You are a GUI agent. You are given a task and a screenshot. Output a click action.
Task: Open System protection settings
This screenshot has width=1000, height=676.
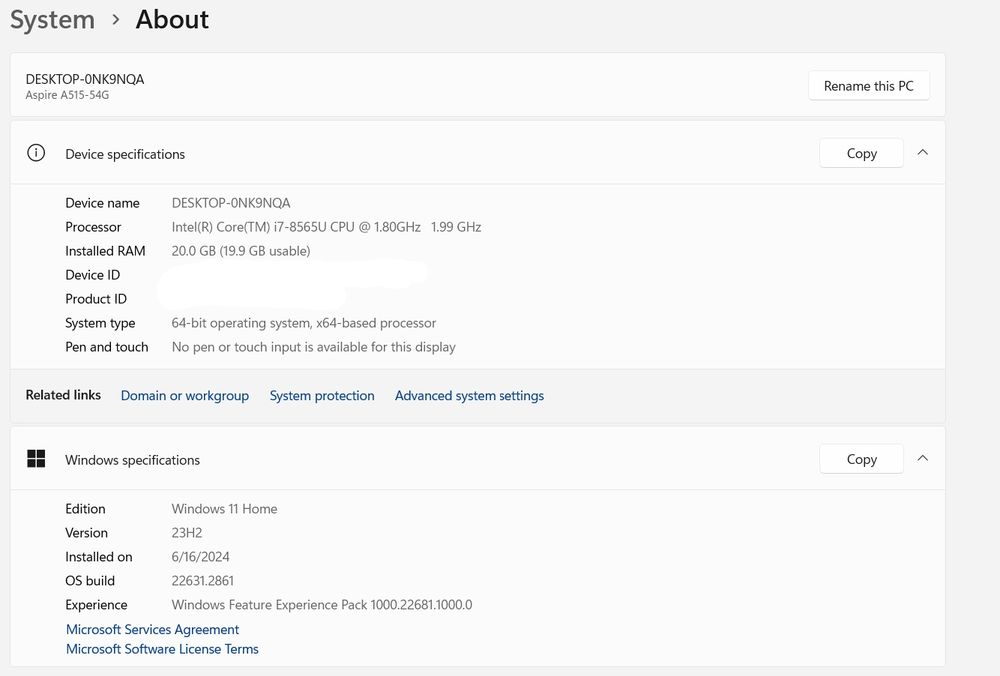pyautogui.click(x=322, y=396)
